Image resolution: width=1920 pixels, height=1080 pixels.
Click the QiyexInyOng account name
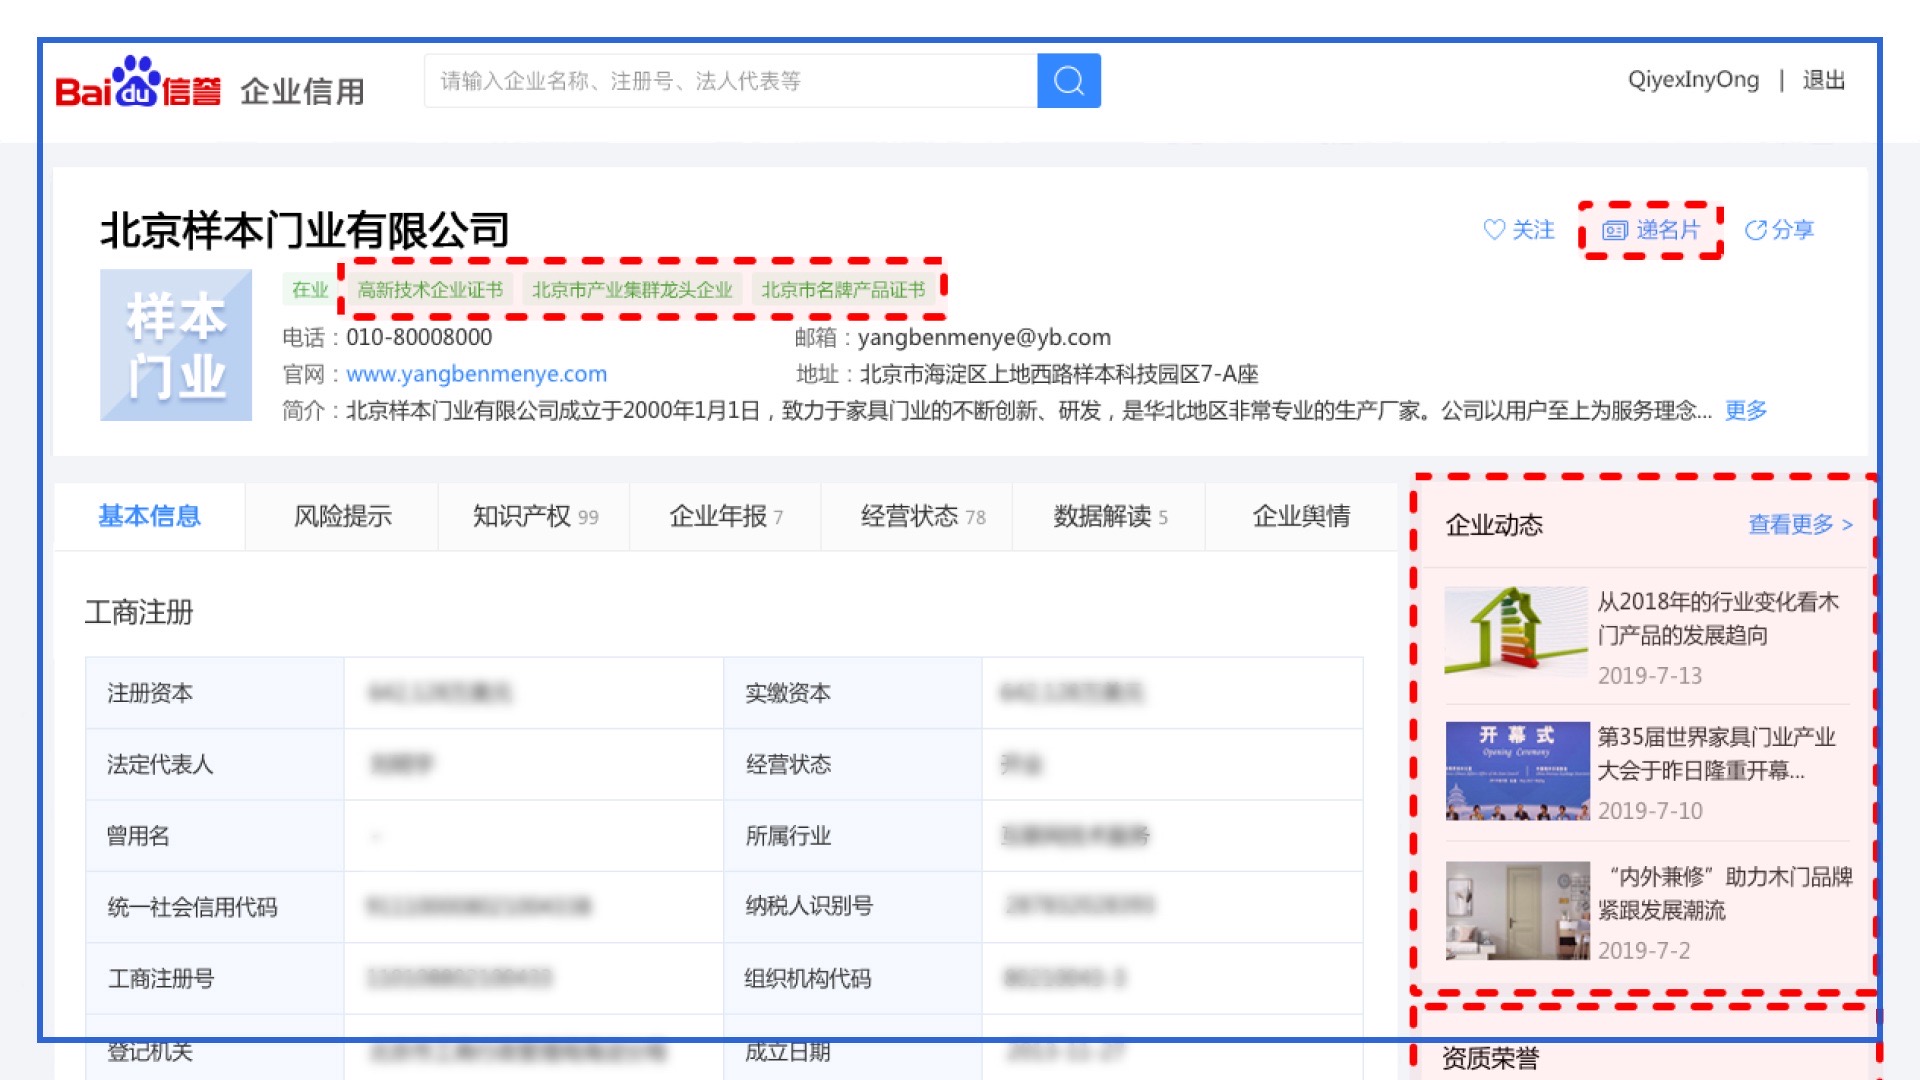click(1692, 80)
